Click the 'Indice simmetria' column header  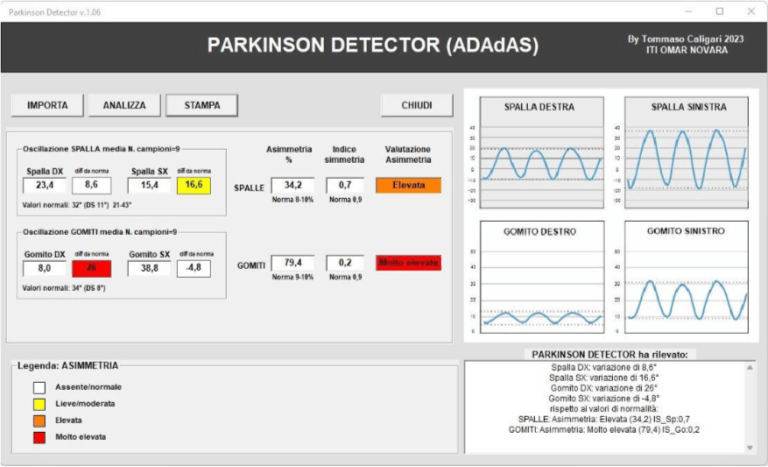pos(344,154)
